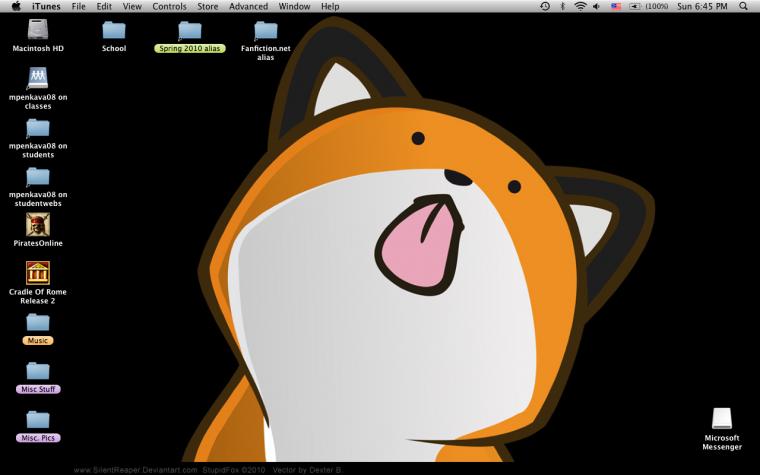The height and width of the screenshot is (475, 760).
Task: Select the Fanfiction.net alias folder
Action: point(266,31)
